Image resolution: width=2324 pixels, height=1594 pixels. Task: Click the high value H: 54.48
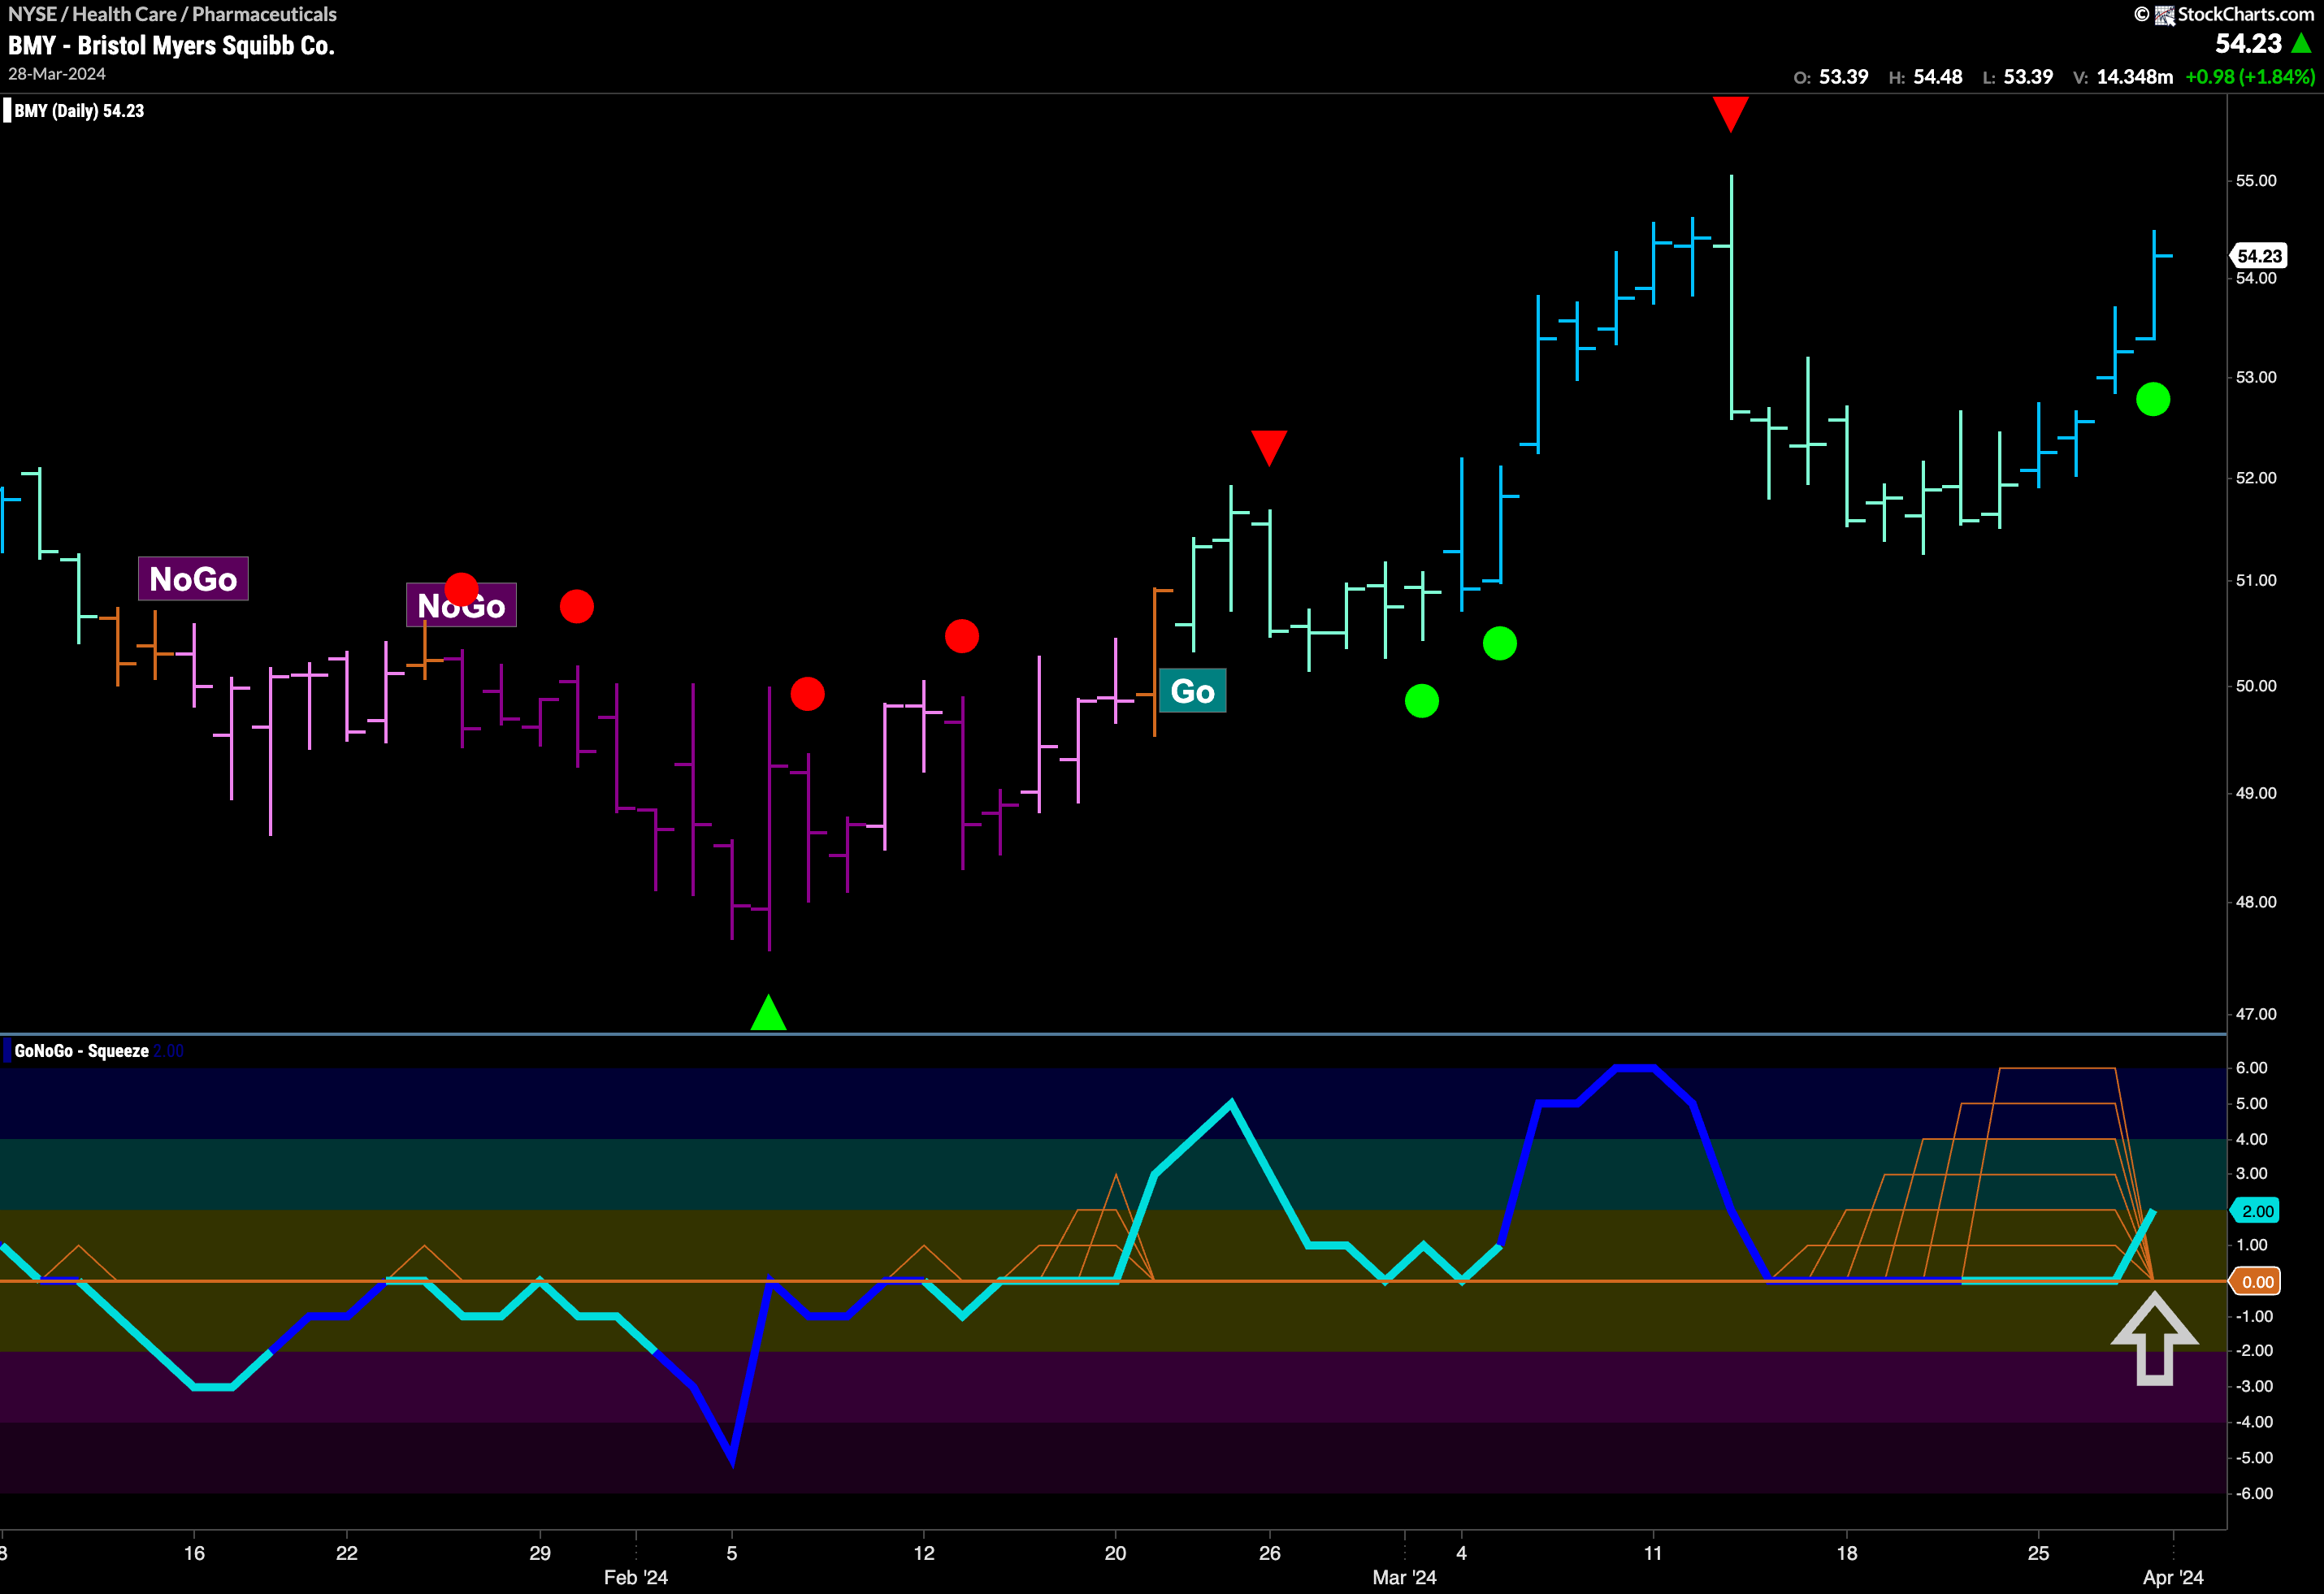pos(1925,77)
